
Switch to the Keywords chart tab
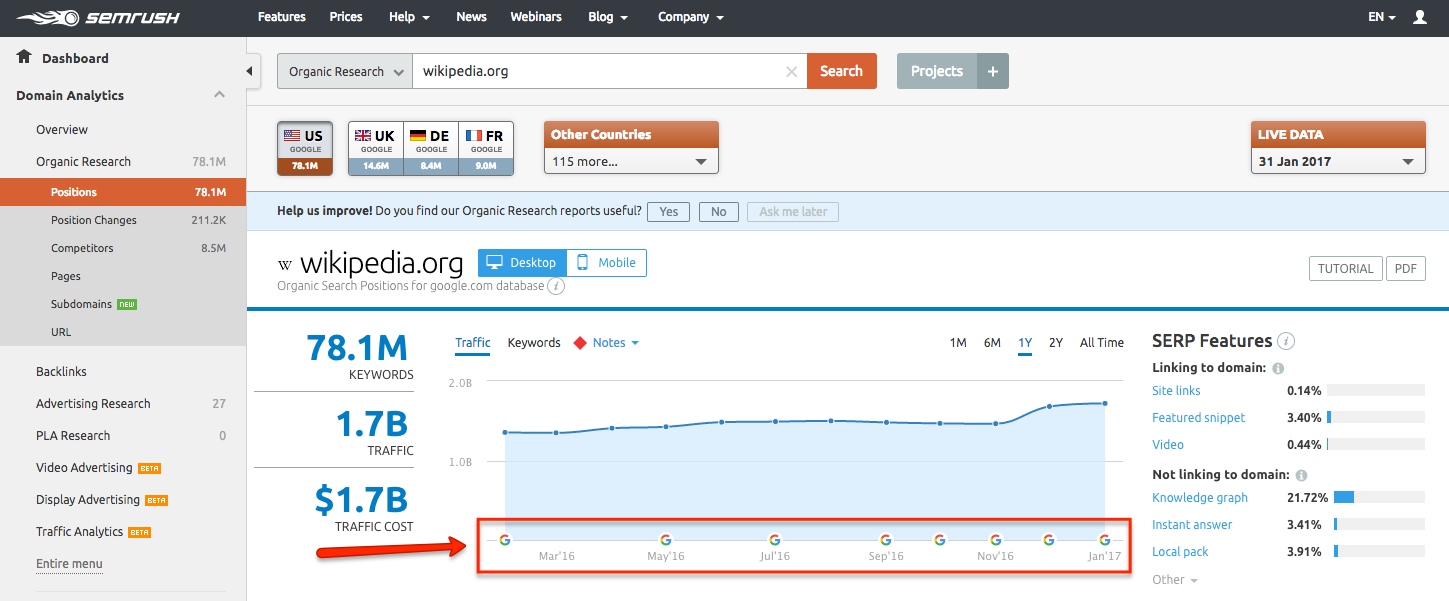pos(534,343)
